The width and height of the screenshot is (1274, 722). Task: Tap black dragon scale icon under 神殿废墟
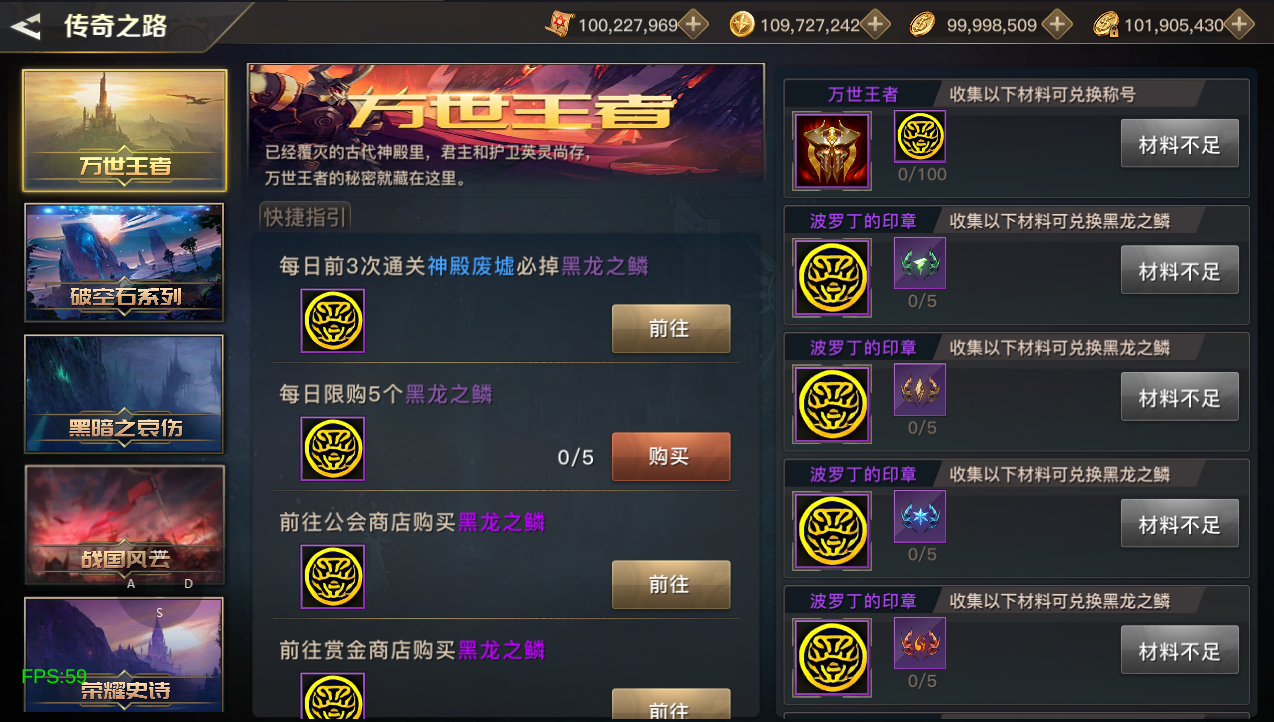point(333,321)
